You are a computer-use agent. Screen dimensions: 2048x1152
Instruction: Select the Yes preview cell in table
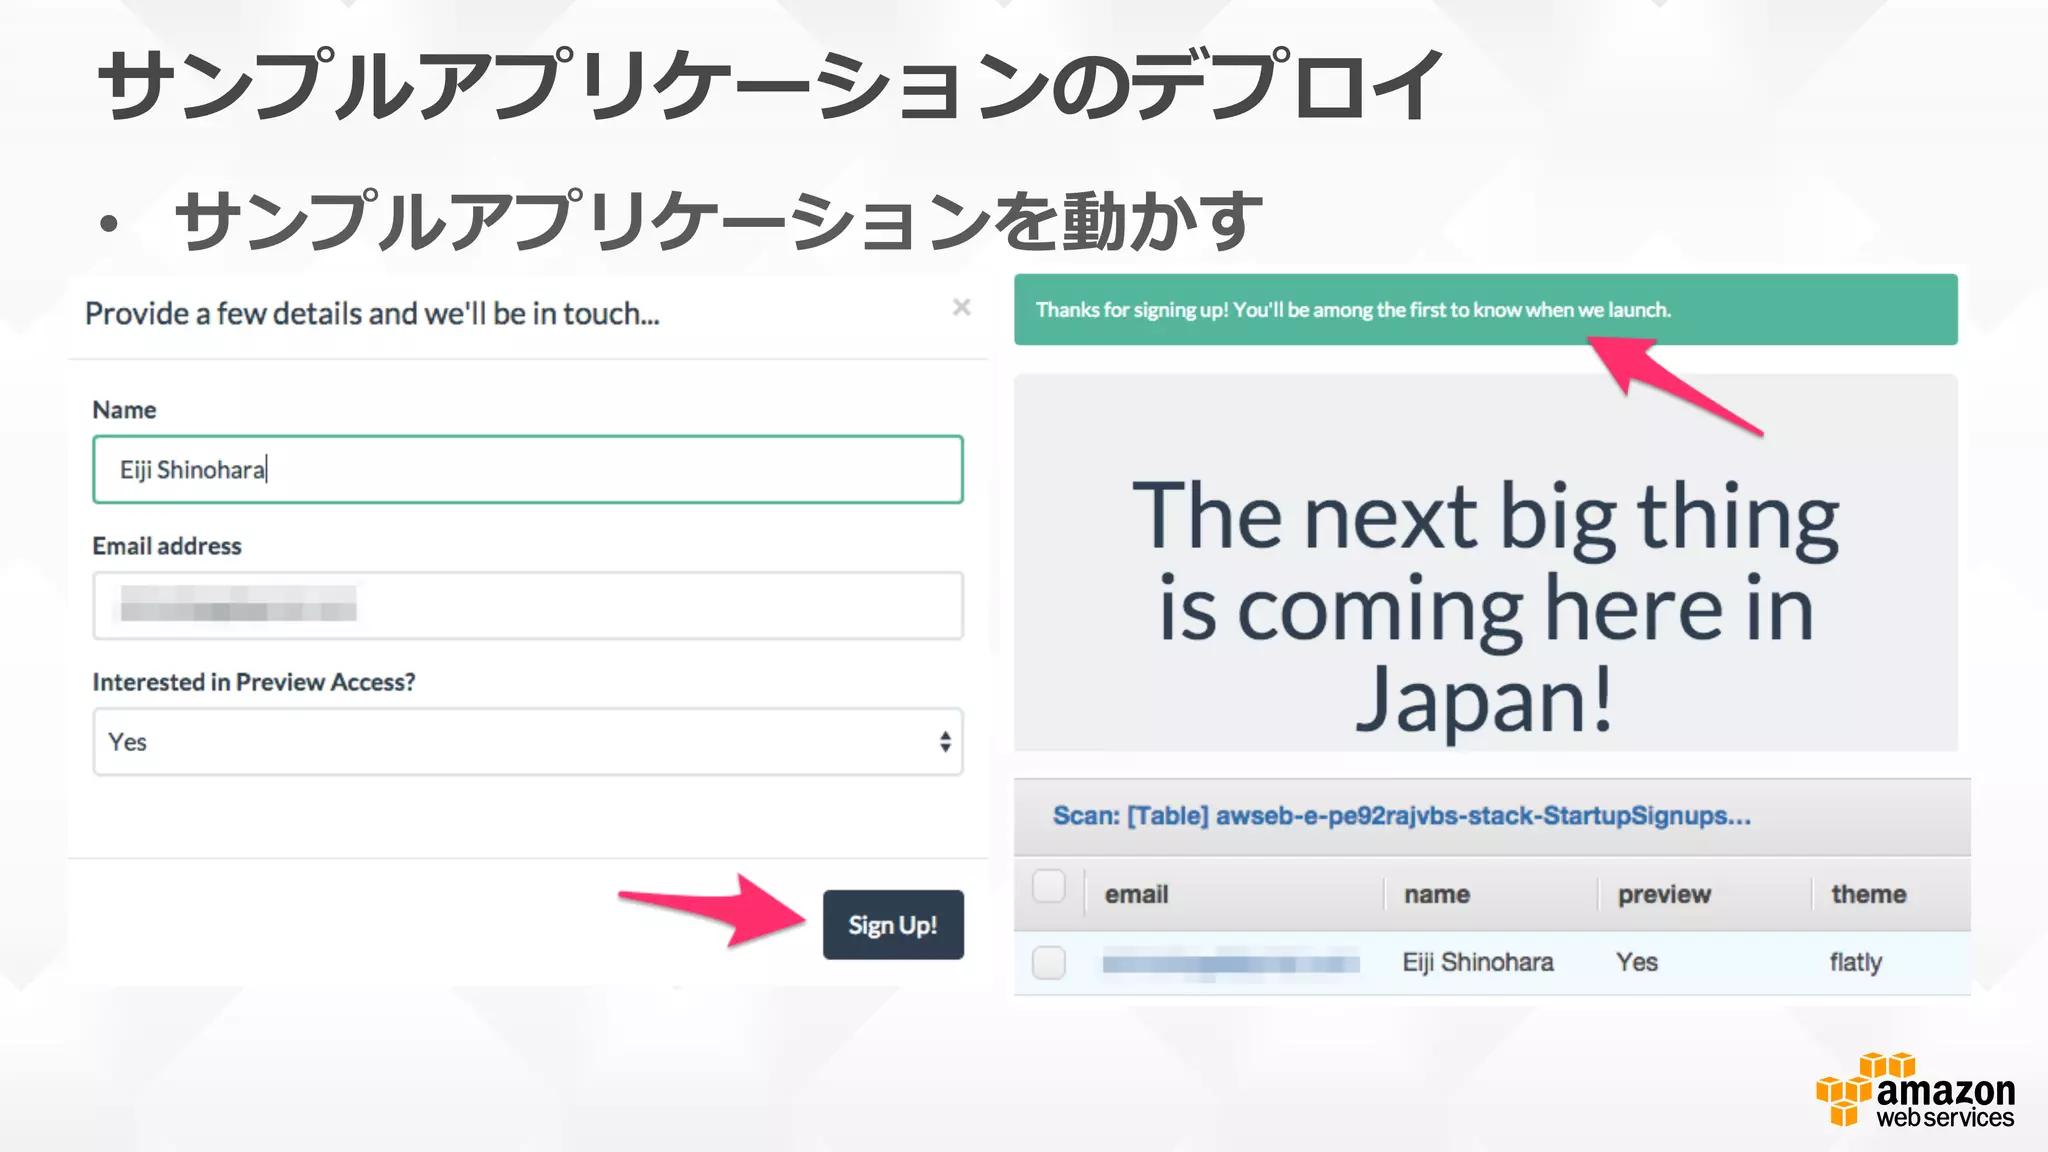click(x=1637, y=962)
